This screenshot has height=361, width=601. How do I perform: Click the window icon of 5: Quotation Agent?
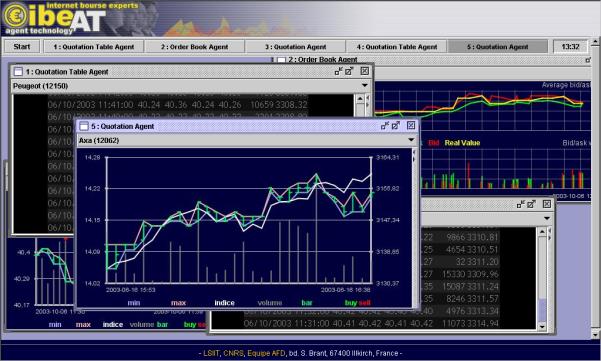[x=84, y=126]
